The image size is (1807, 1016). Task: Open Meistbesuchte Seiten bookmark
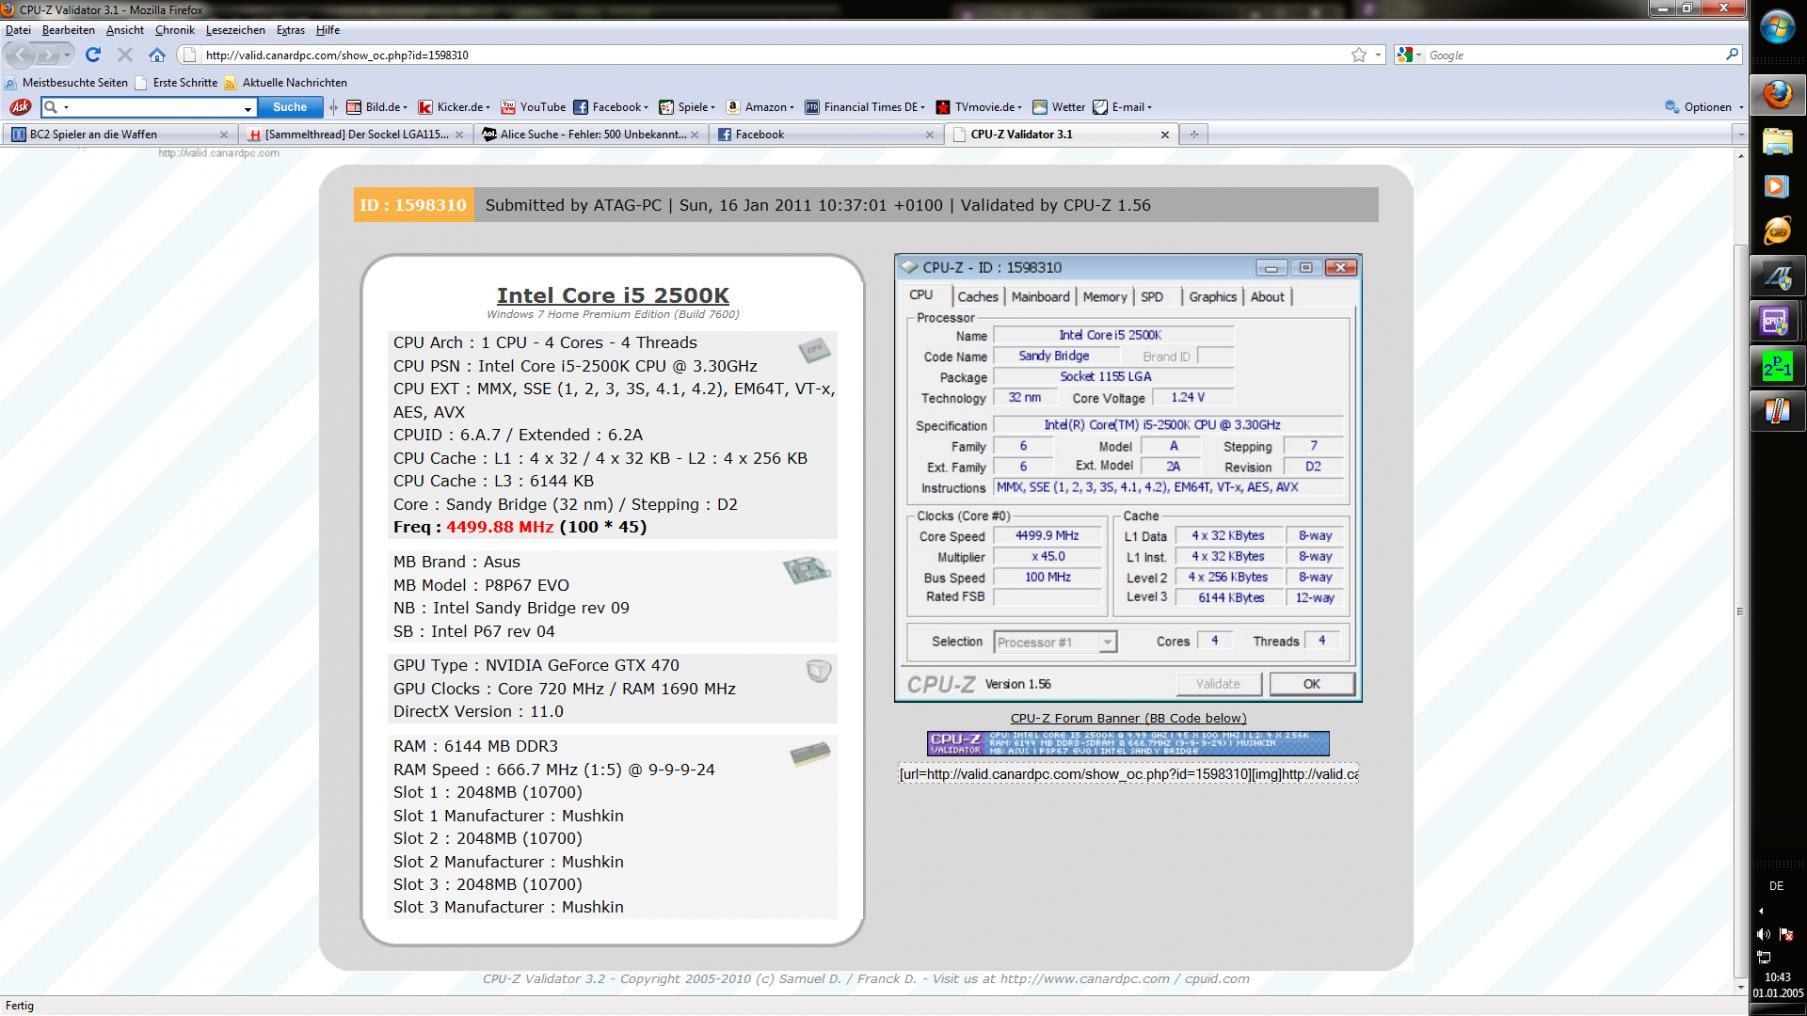(66, 83)
